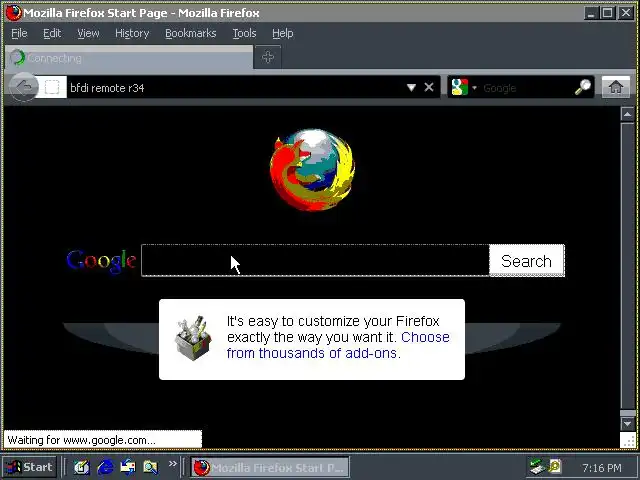Viewport: 640px width, 480px height.
Task: Focus the address bar with bfdi text
Action: point(235,87)
